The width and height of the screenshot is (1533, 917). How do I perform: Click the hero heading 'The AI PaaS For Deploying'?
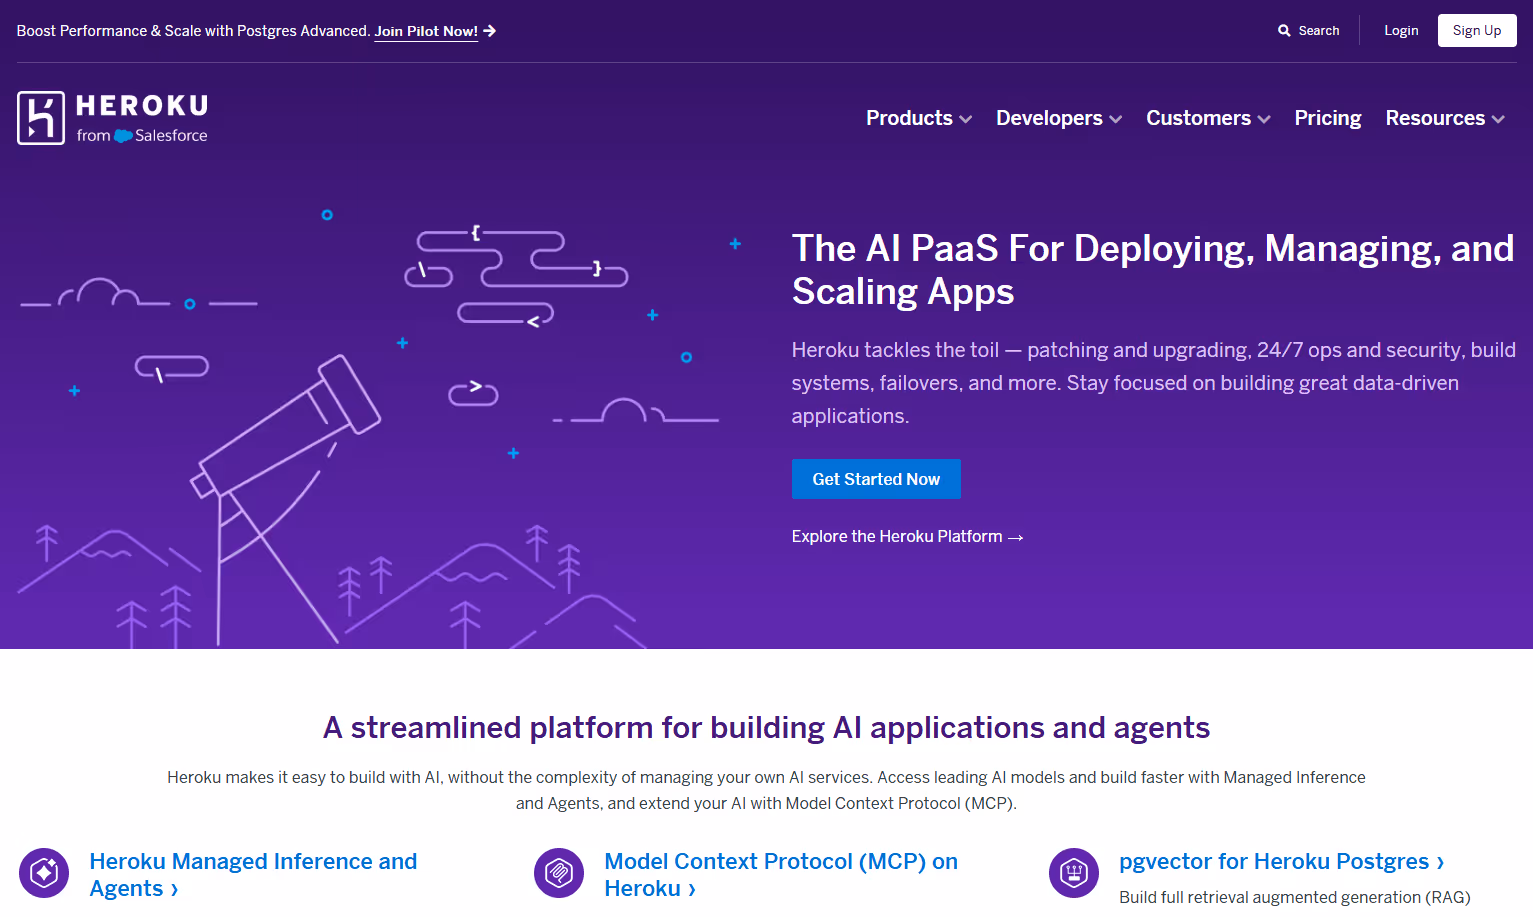tap(1153, 270)
